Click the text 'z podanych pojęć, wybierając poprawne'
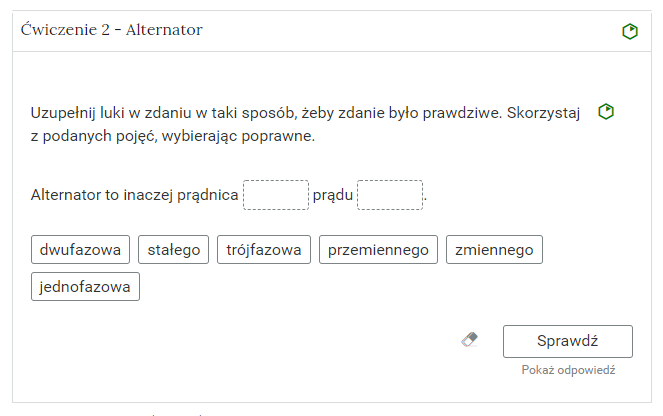 pyautogui.click(x=173, y=136)
